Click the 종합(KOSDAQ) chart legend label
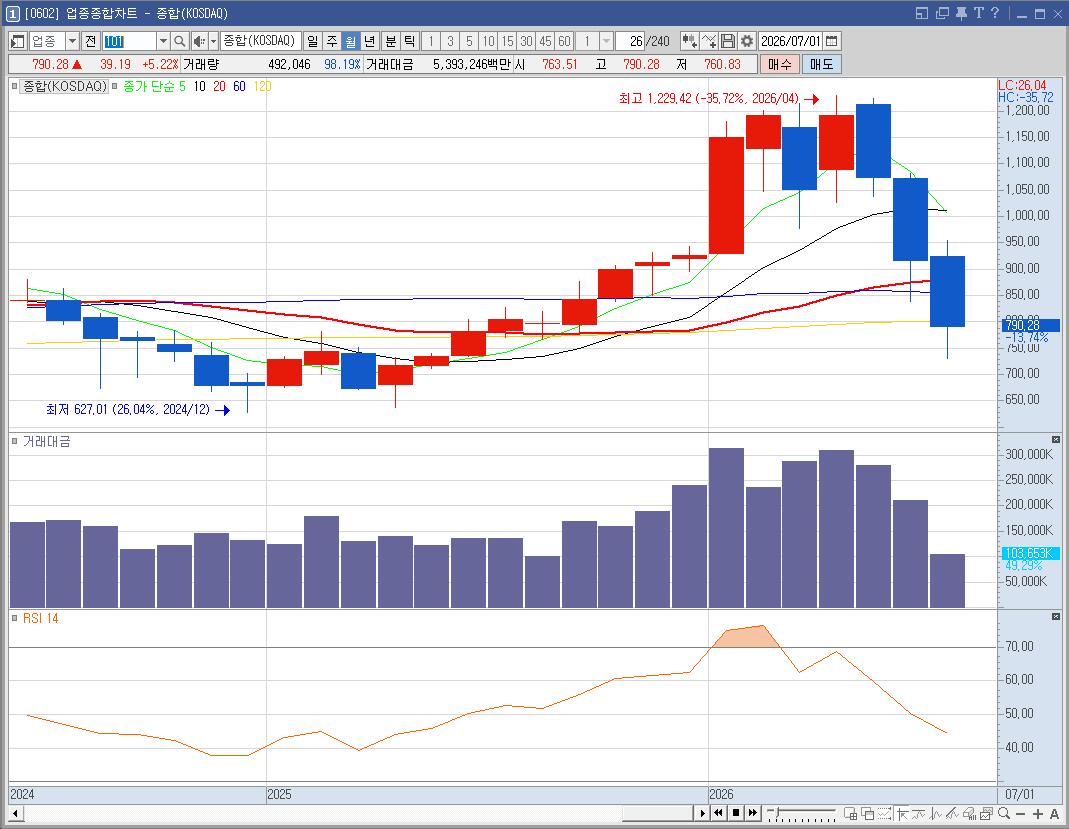1069x829 pixels. 65,87
